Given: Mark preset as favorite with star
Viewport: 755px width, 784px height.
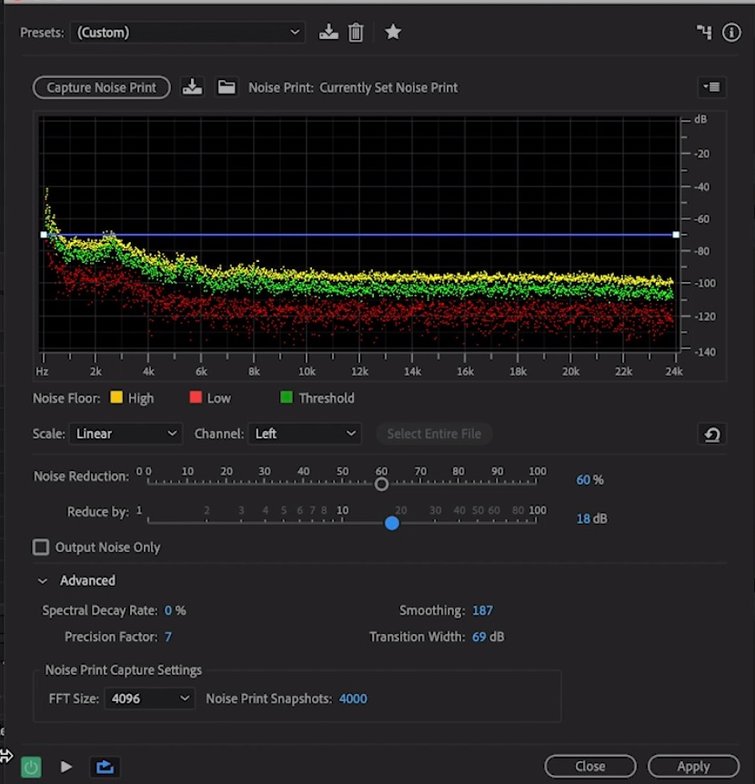Looking at the screenshot, I should coord(393,33).
